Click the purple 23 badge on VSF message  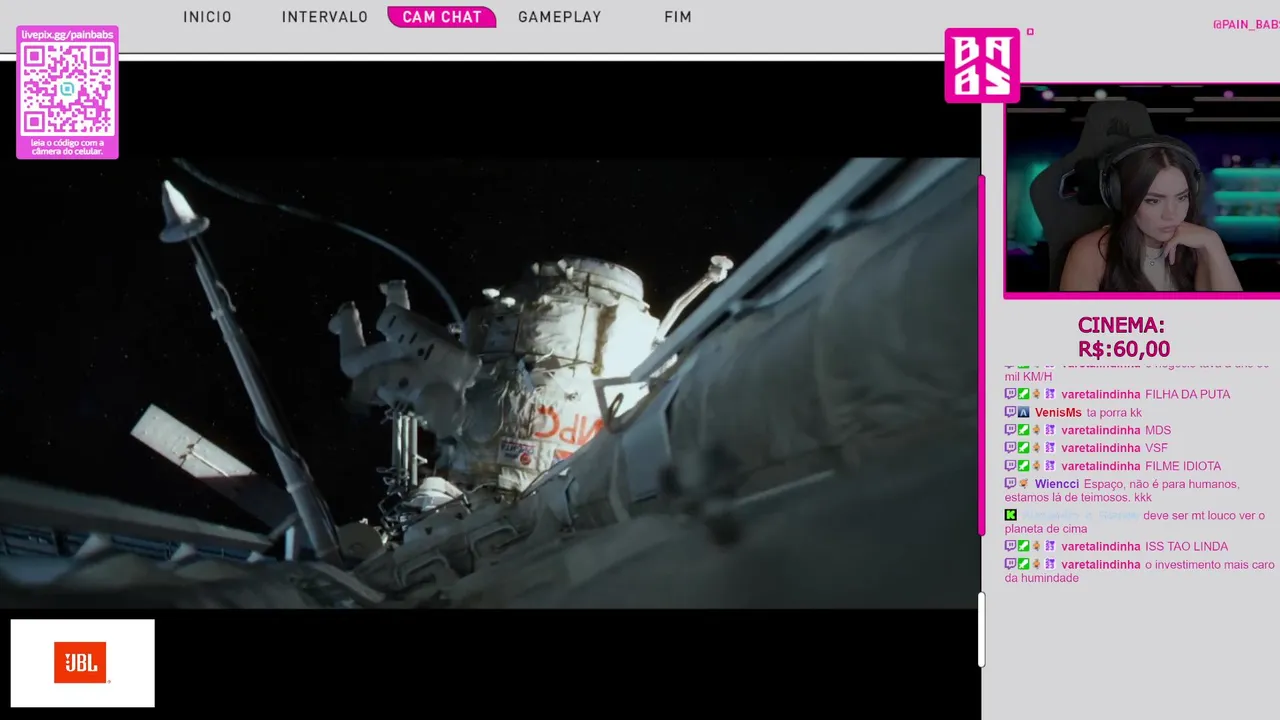point(1050,448)
